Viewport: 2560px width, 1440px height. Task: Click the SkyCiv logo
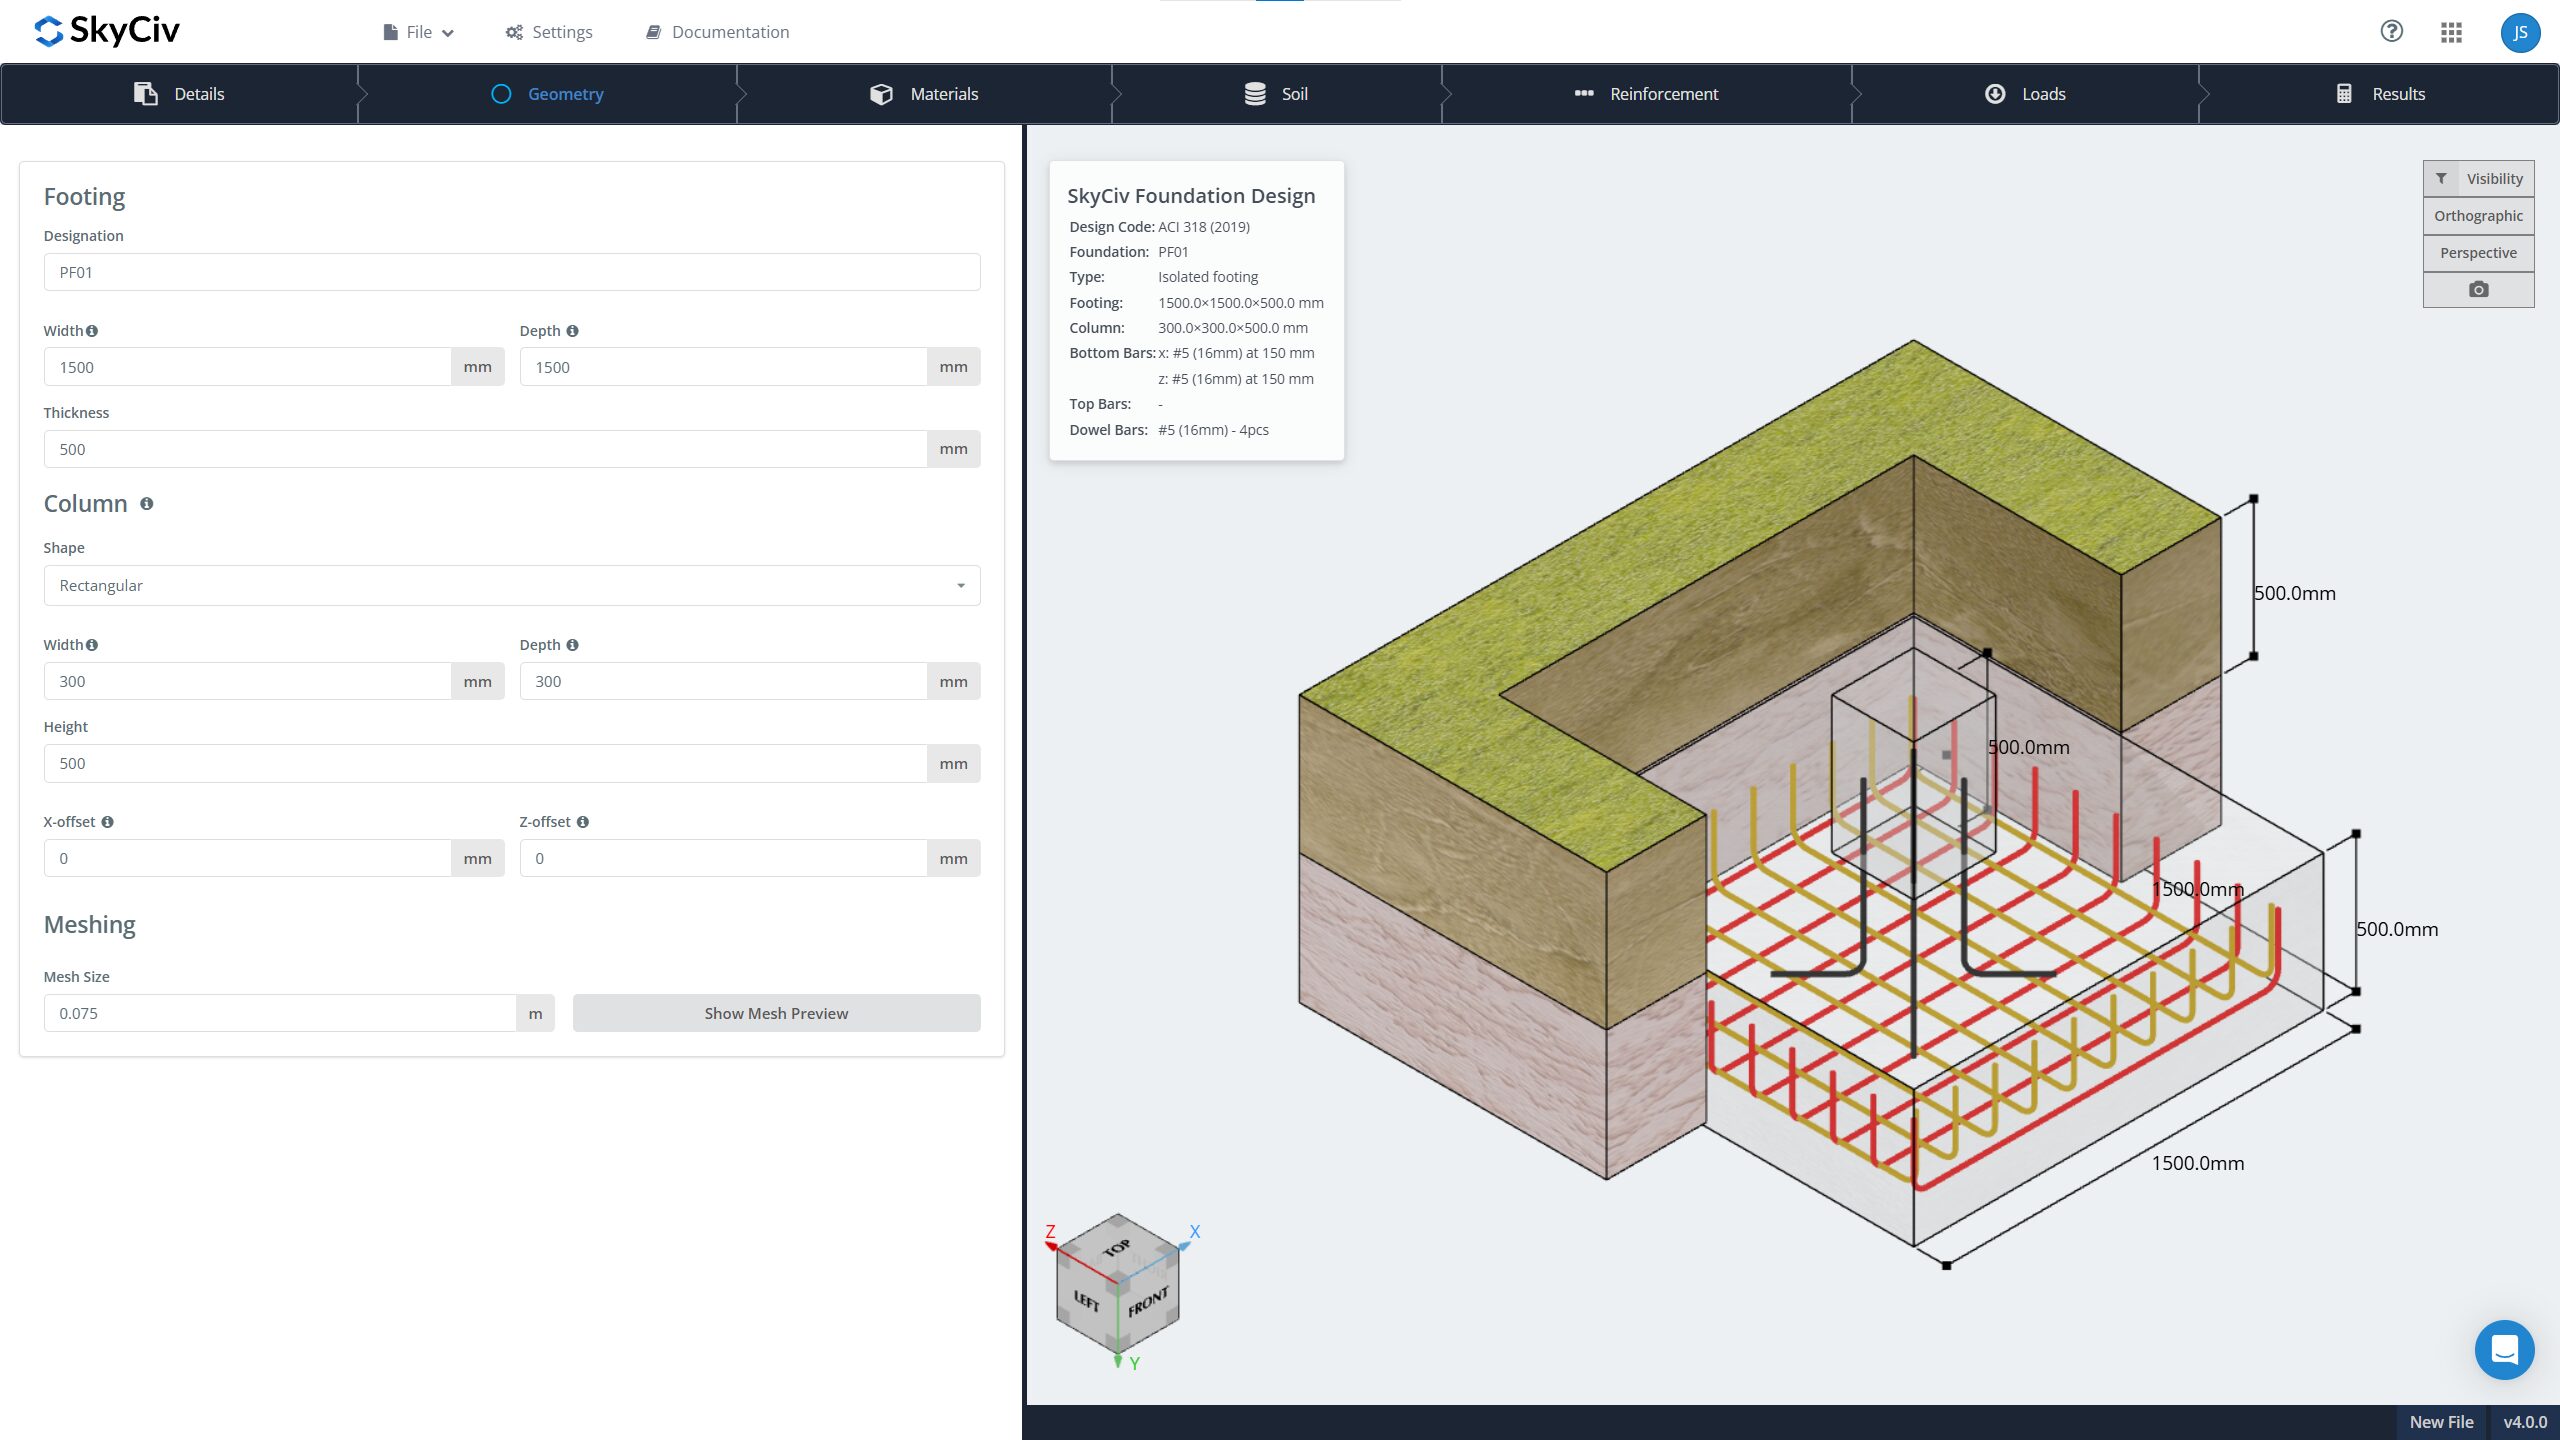coord(107,31)
